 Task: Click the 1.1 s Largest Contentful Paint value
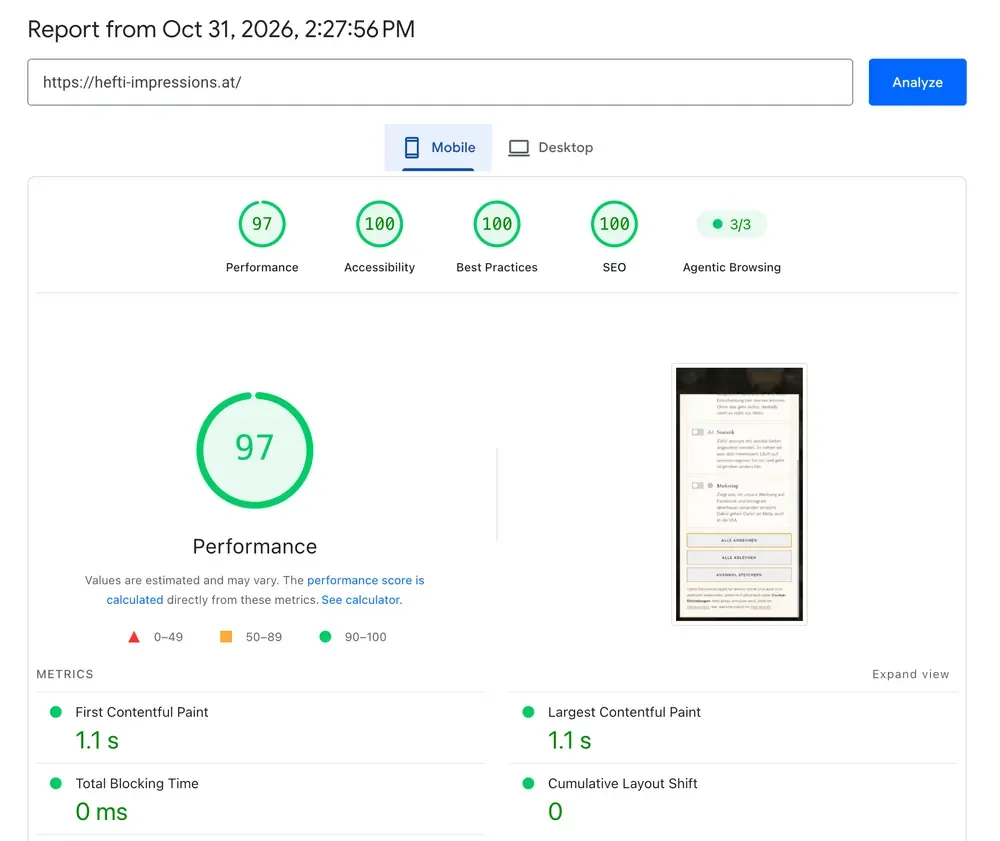570,741
